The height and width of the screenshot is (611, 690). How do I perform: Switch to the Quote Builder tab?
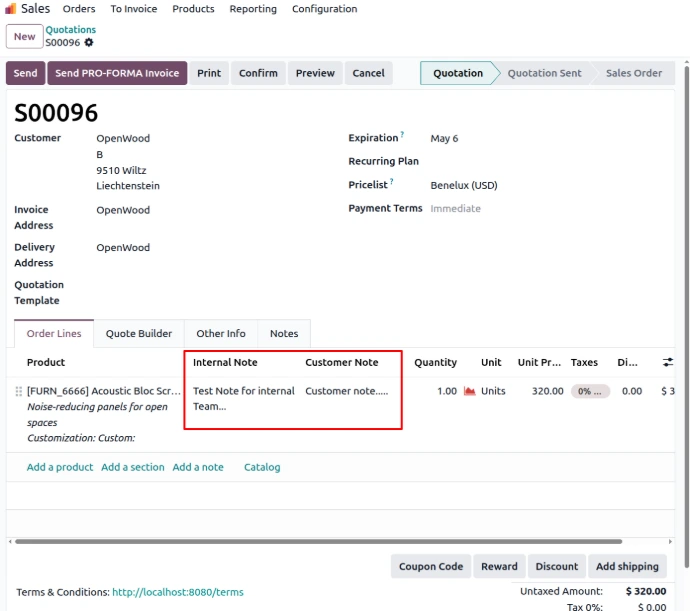tap(139, 334)
